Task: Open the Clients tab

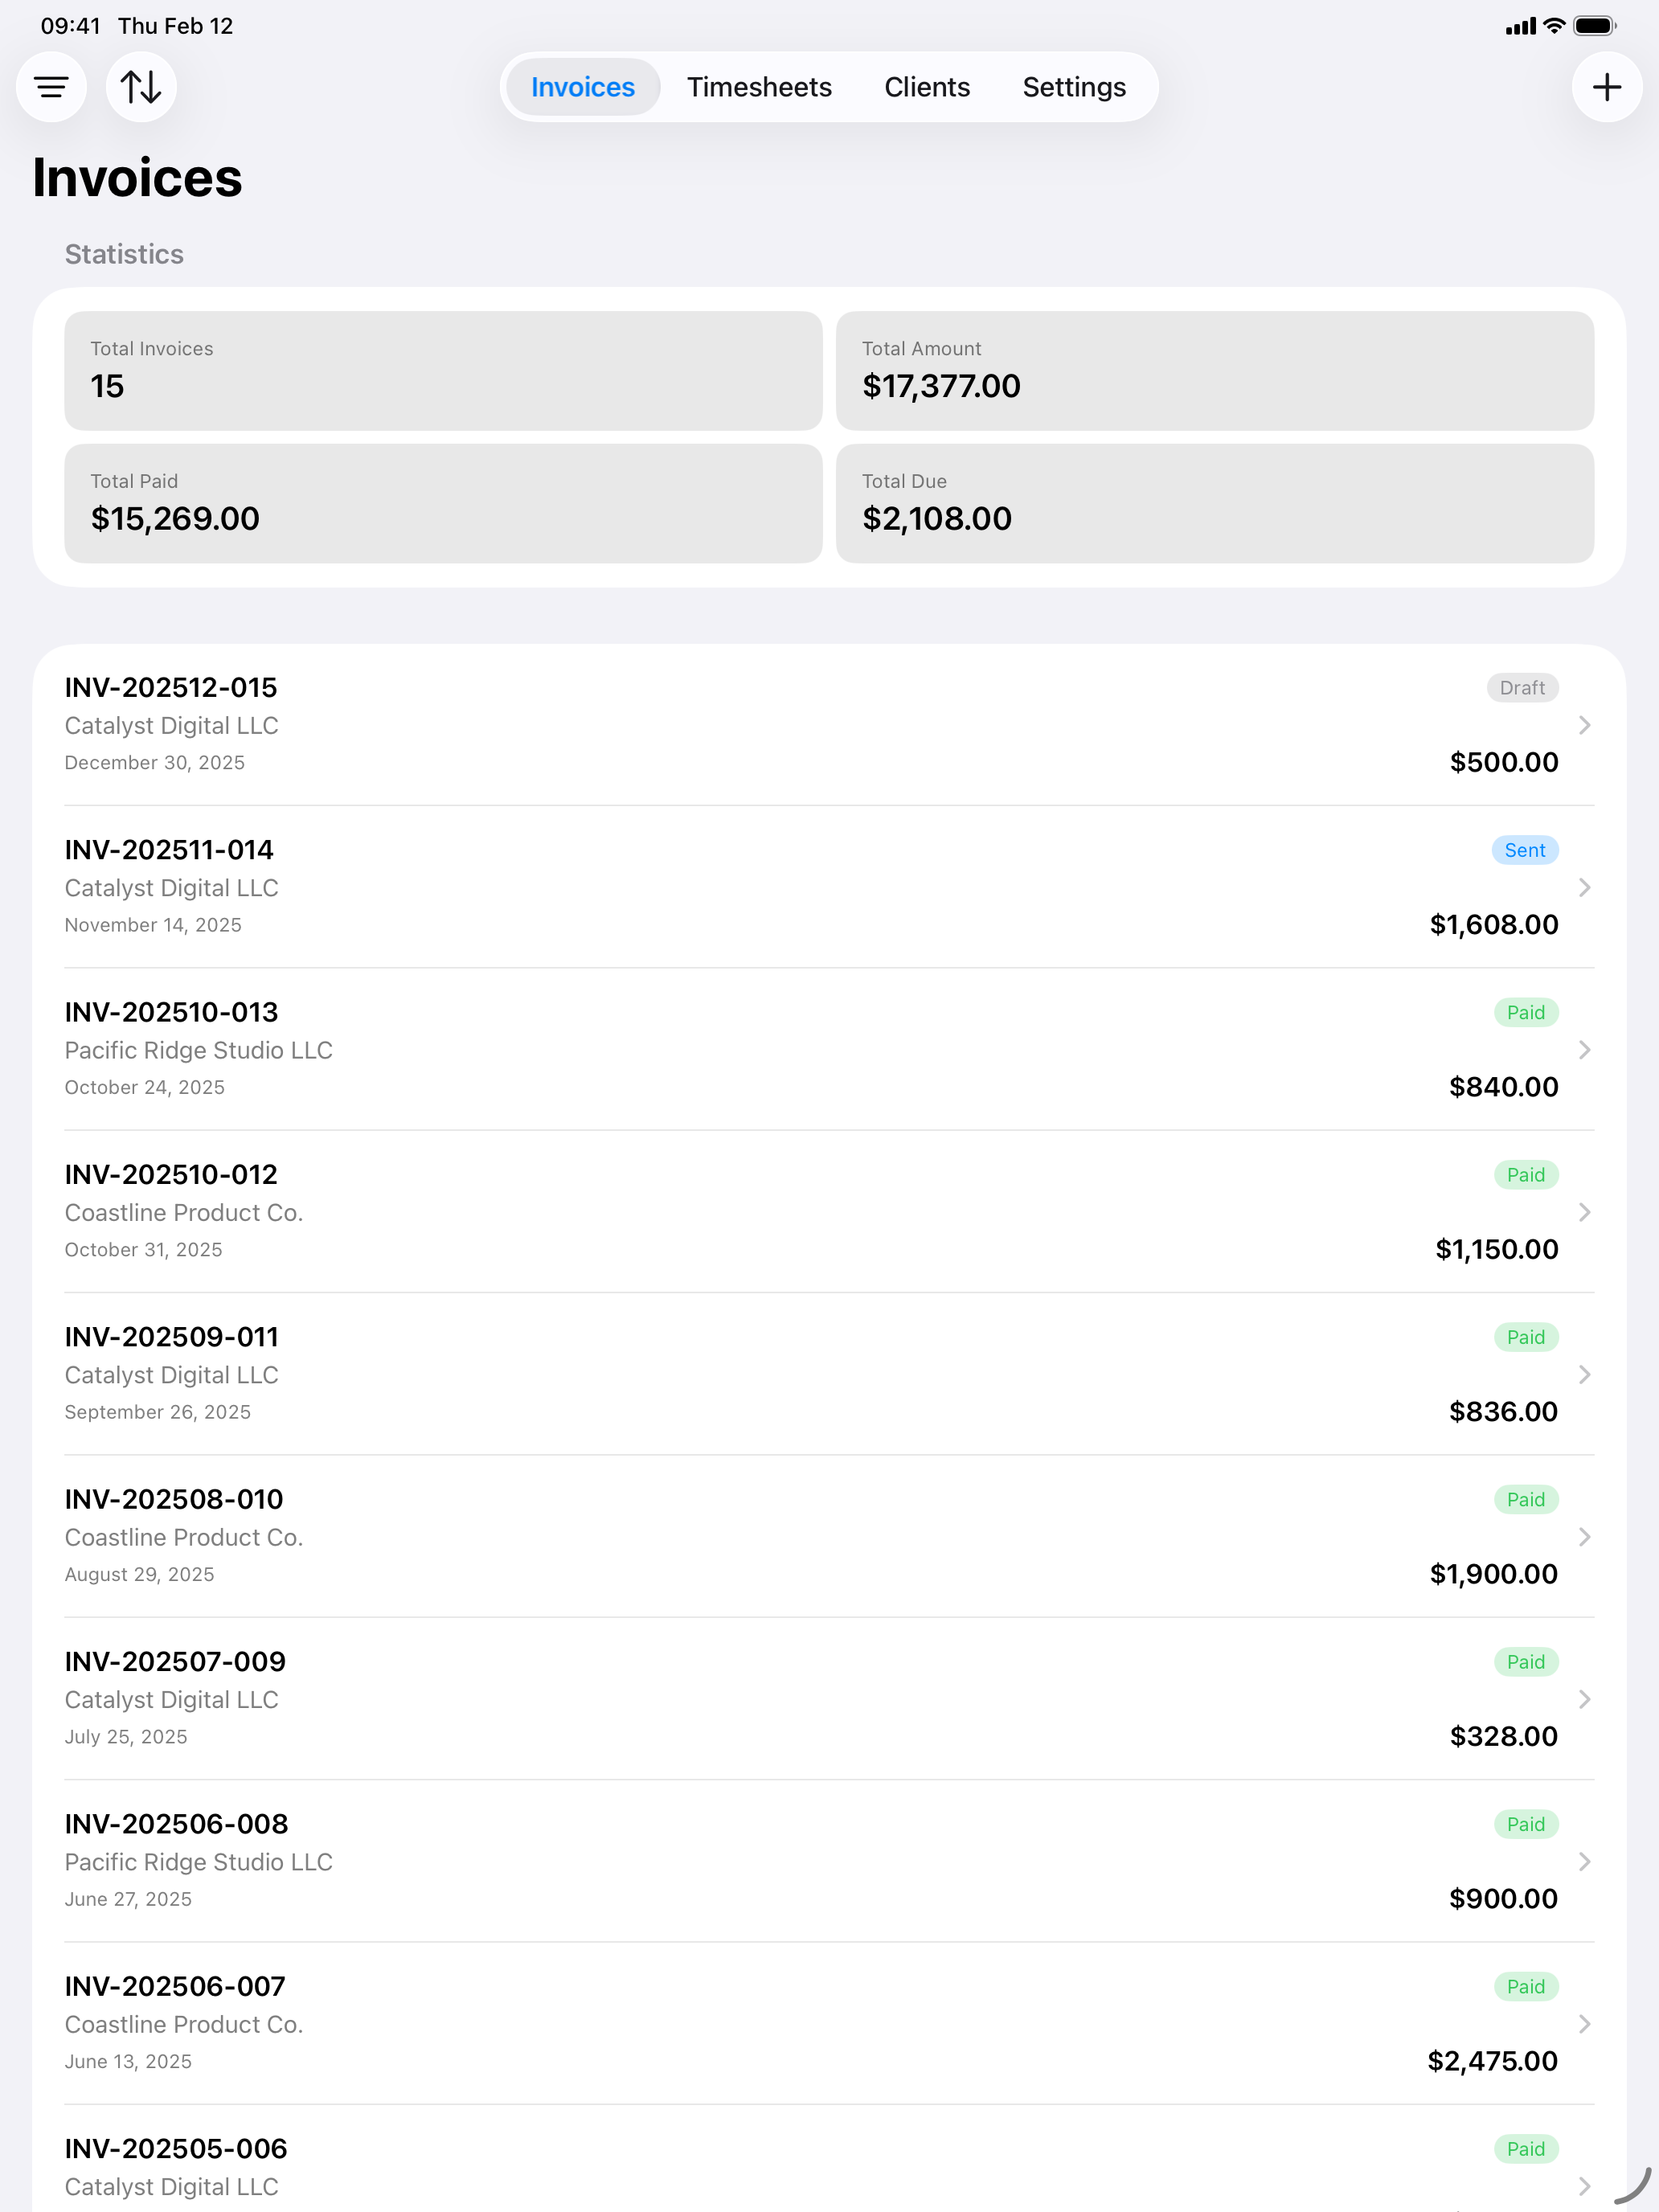Action: (x=927, y=87)
